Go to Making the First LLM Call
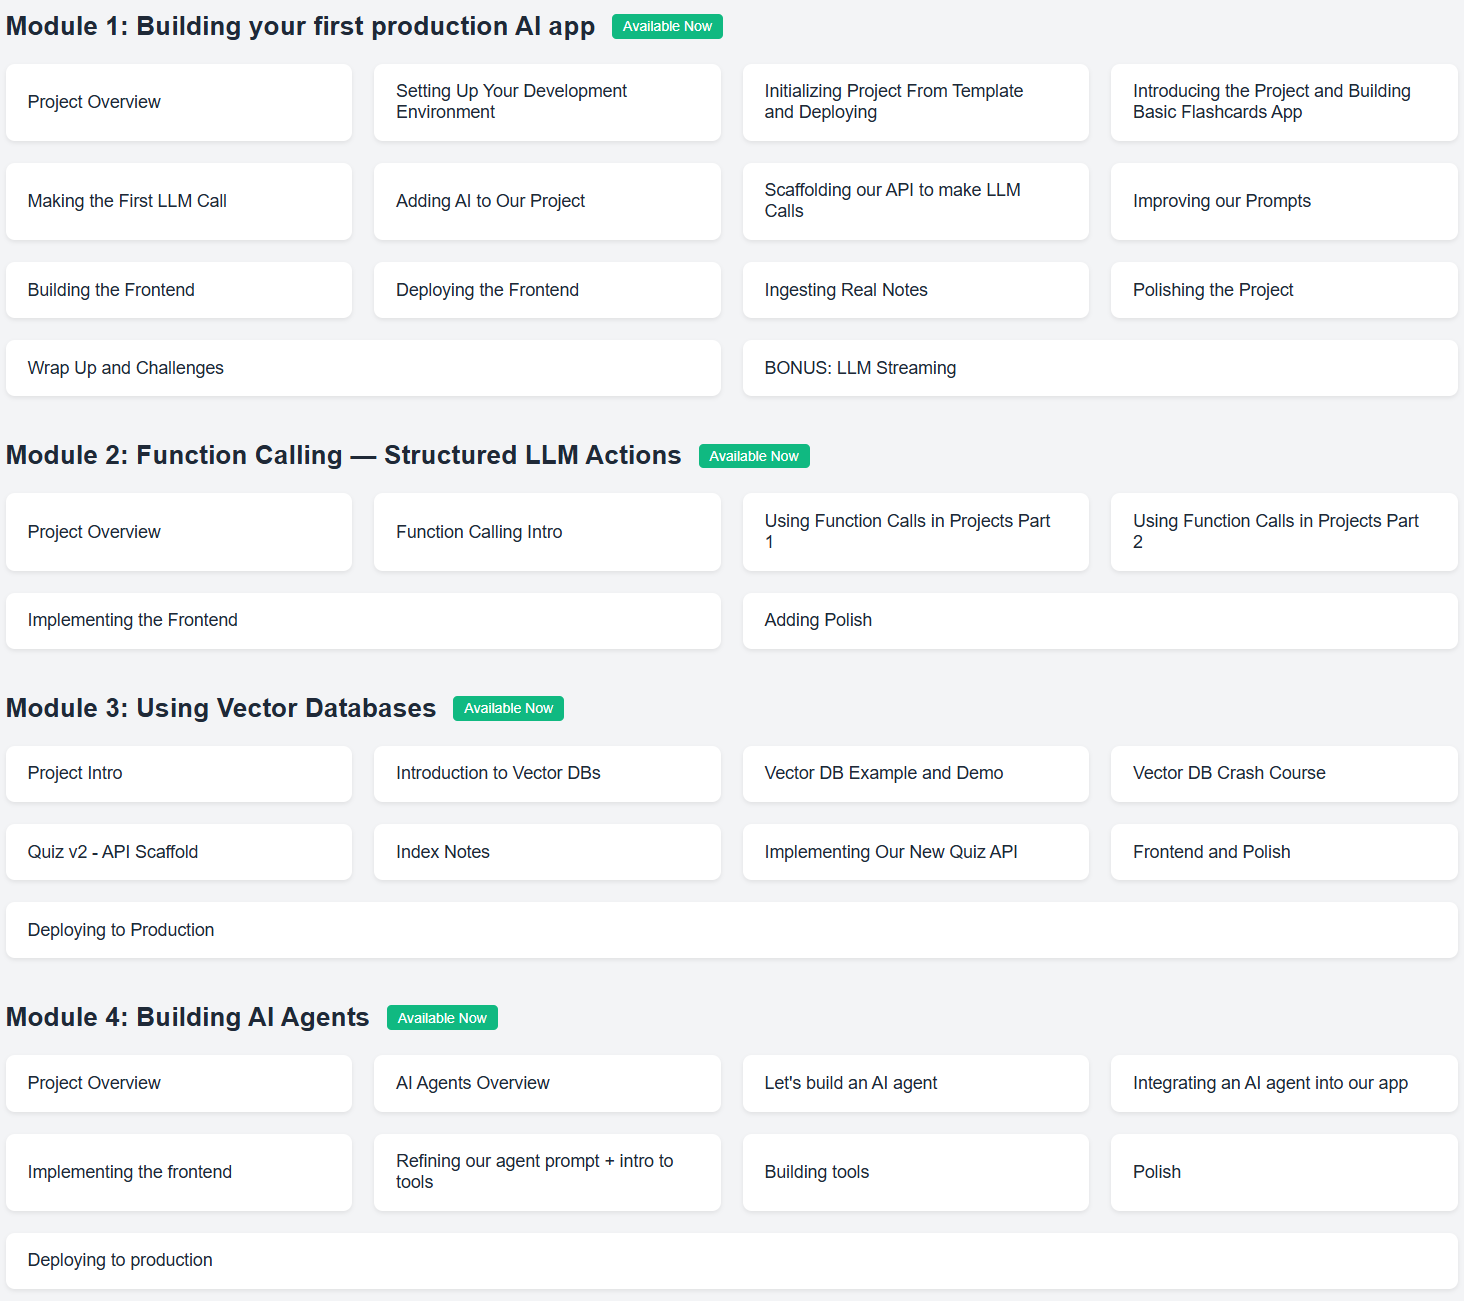Screen dimensions: 1464x1301 pos(179,201)
